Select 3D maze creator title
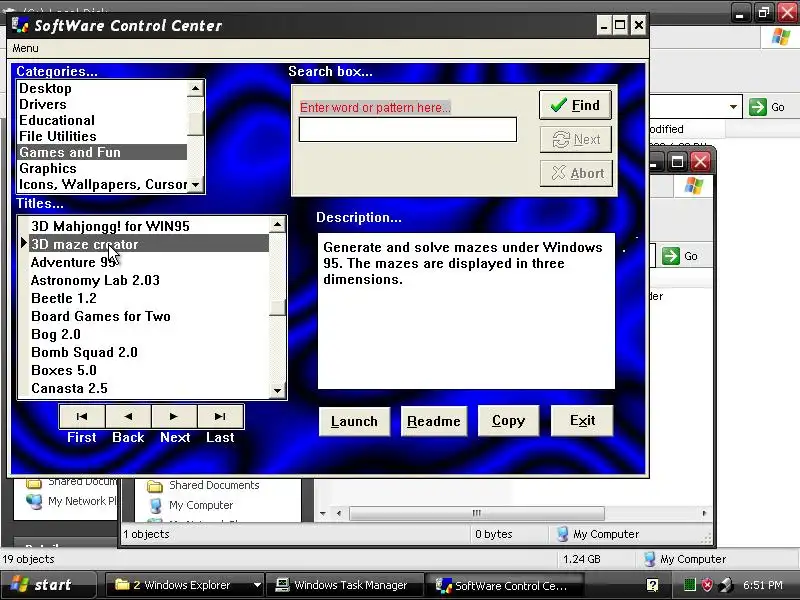Viewport: 800px width, 600px height. pyautogui.click(x=149, y=244)
